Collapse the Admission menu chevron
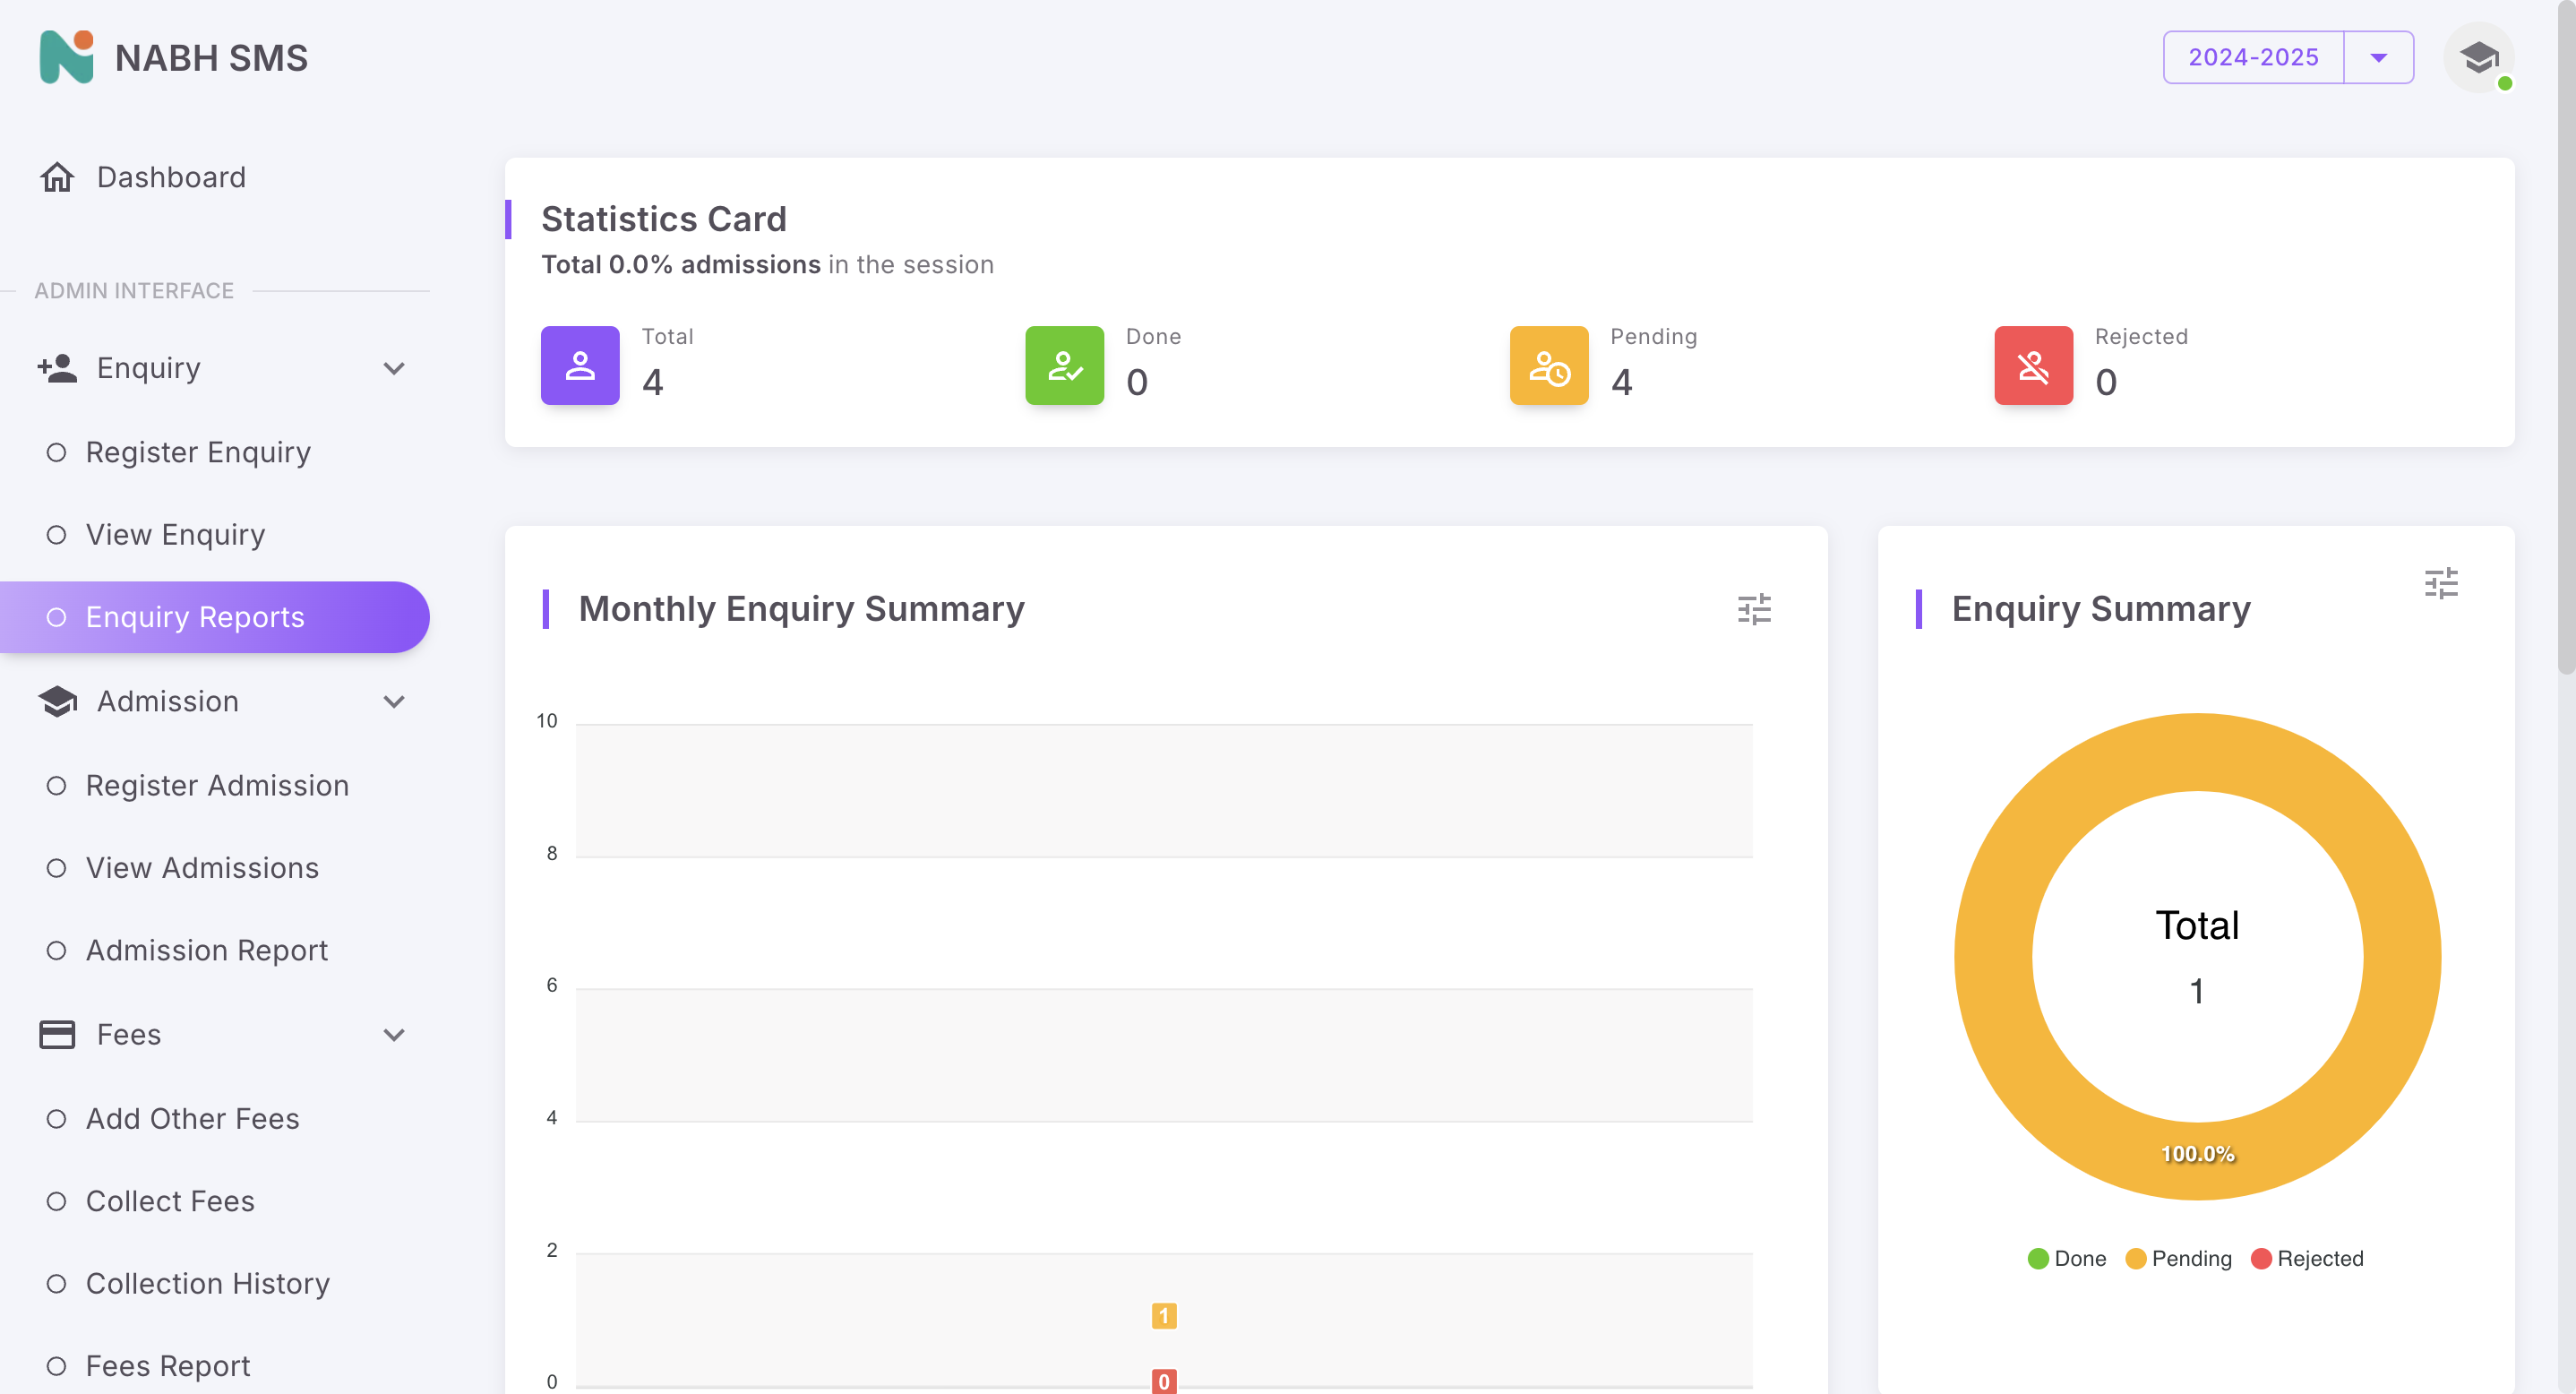The width and height of the screenshot is (2576, 1394). tap(394, 701)
